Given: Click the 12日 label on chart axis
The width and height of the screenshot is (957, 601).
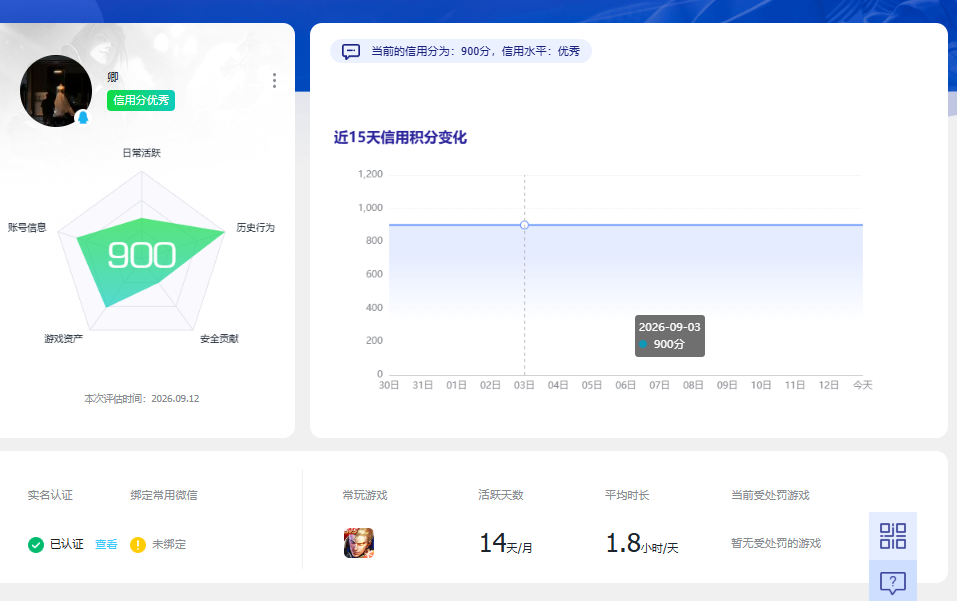Looking at the screenshot, I should [828, 385].
